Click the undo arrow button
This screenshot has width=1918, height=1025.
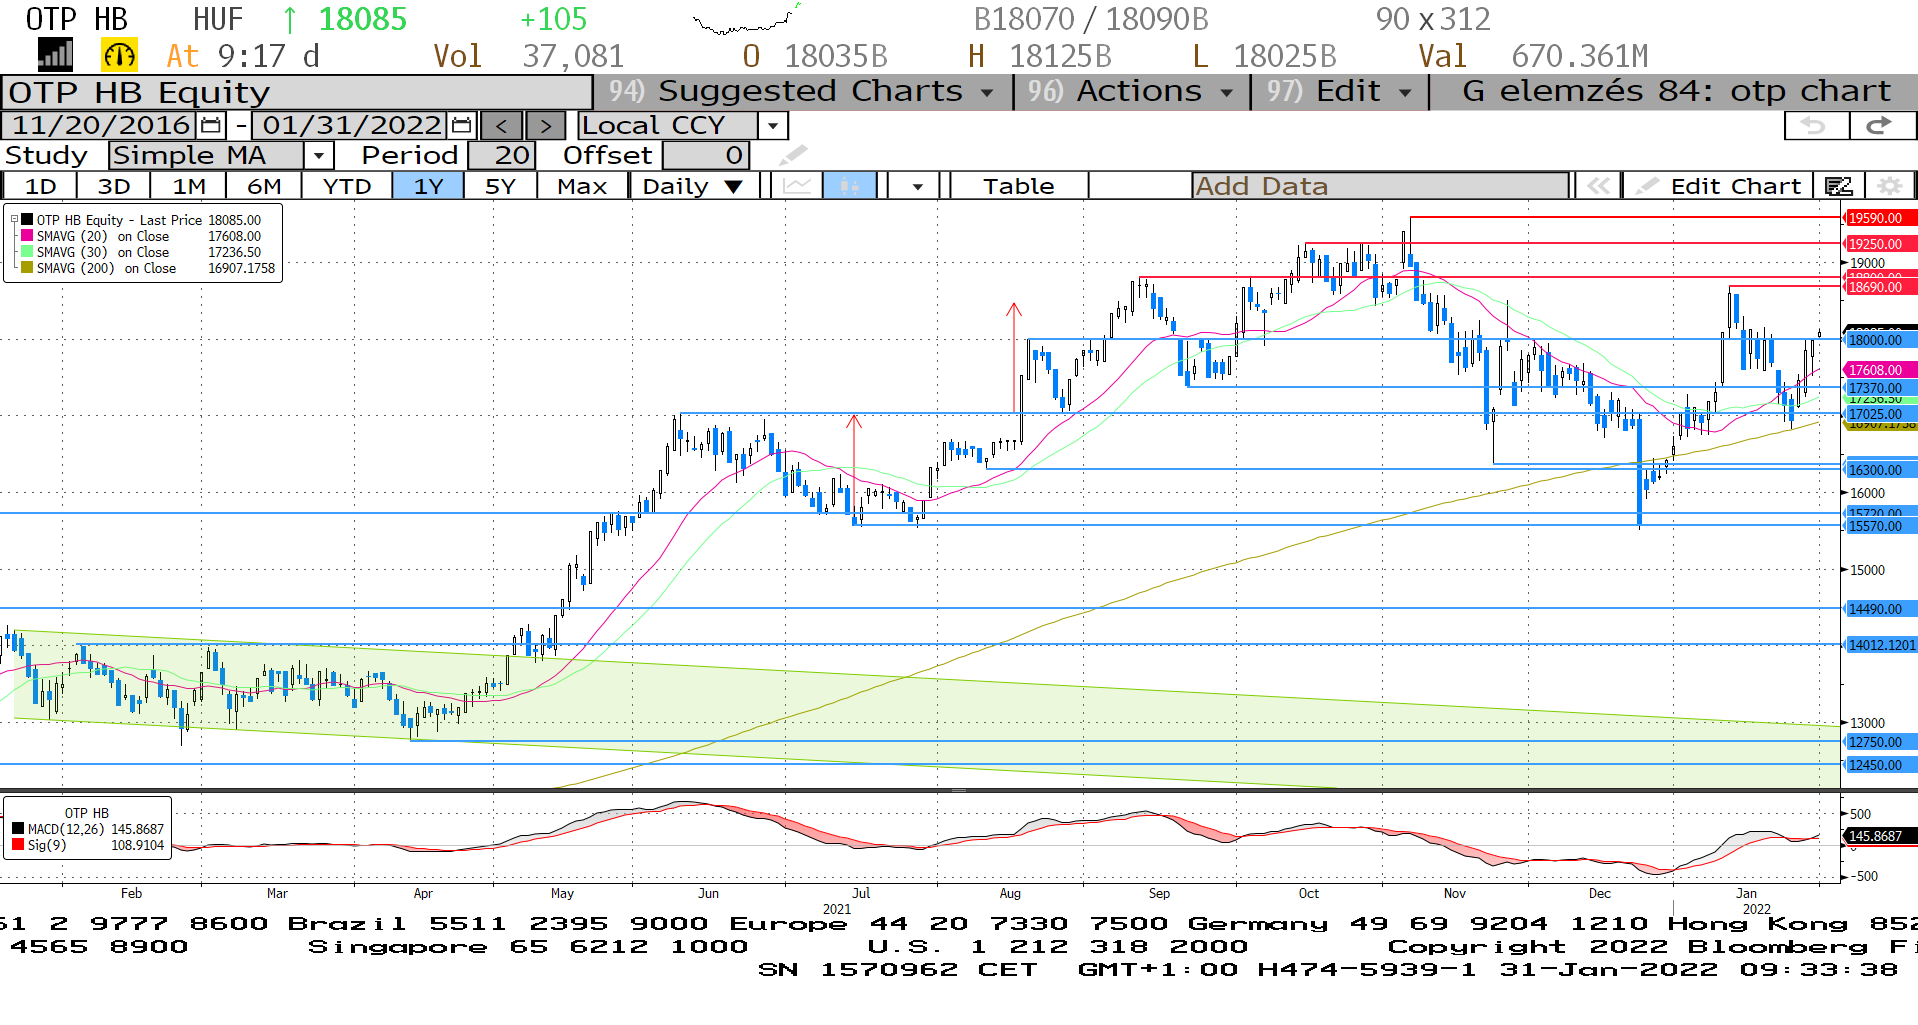(x=1816, y=125)
